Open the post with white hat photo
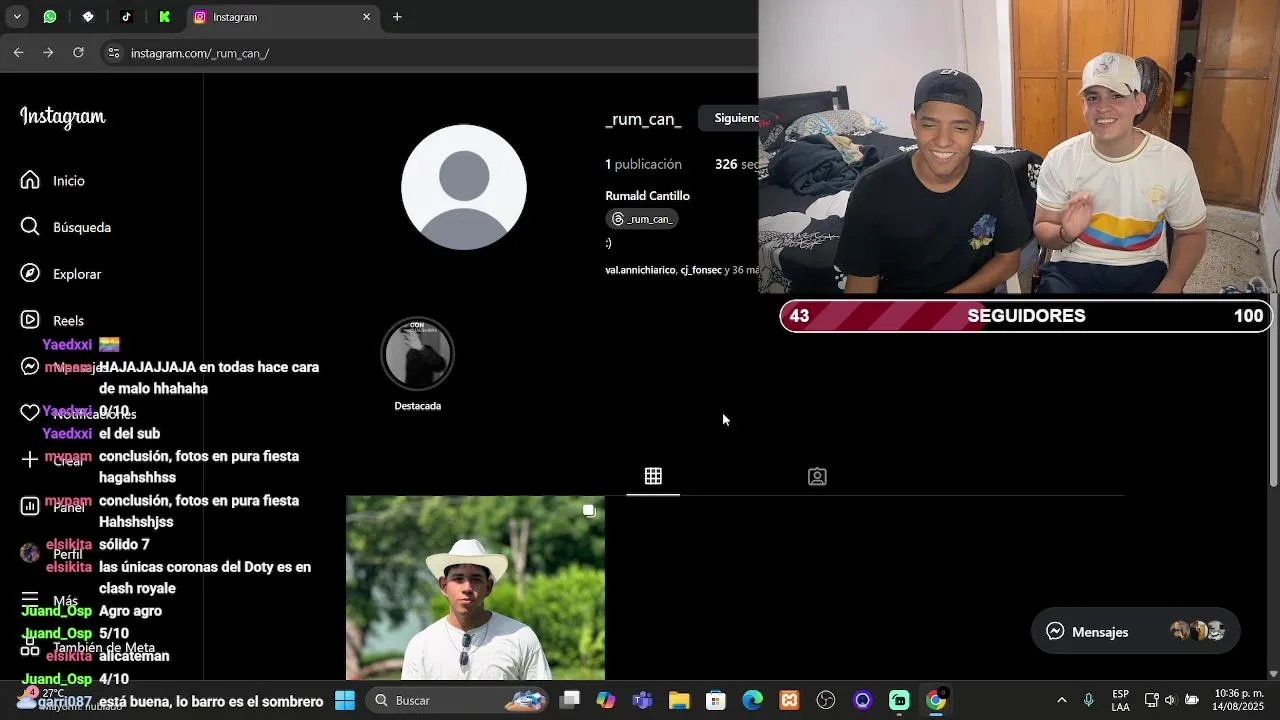 [x=475, y=588]
